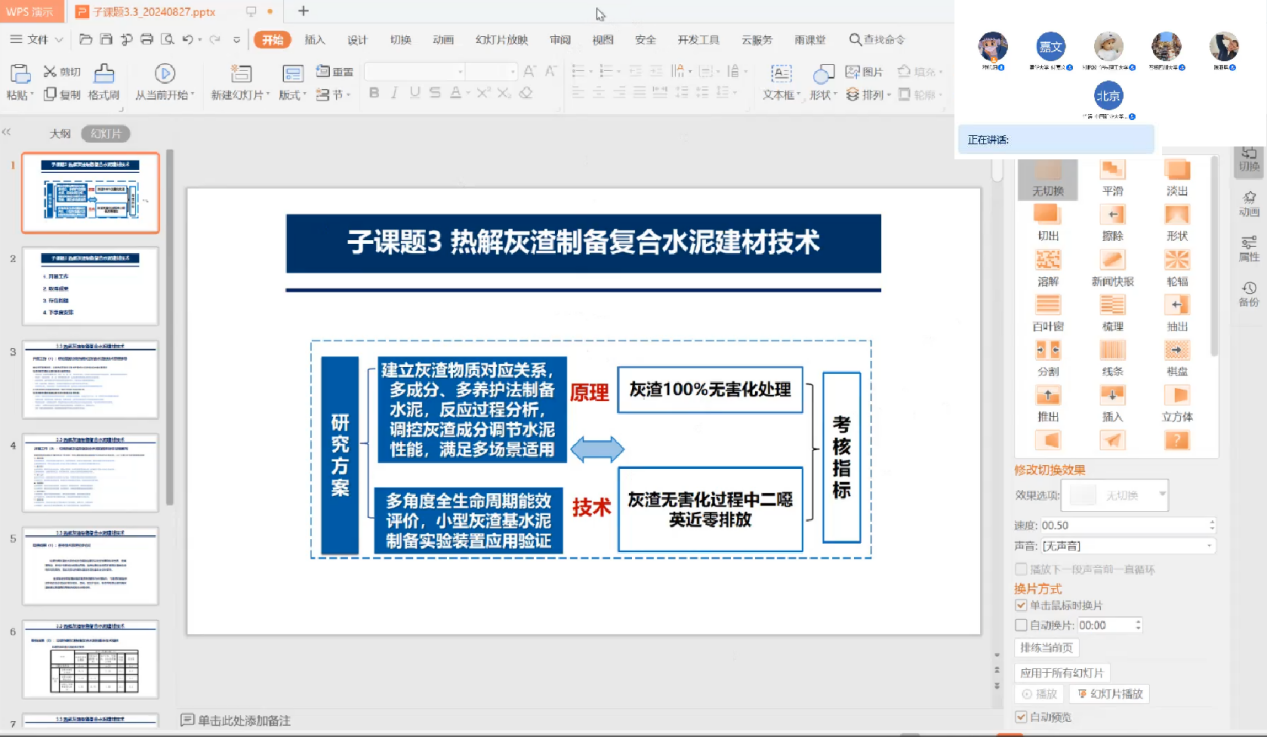Screen dimensions: 1267x737
Task: Open the 声音 sound dropdown
Action: click(1209, 546)
